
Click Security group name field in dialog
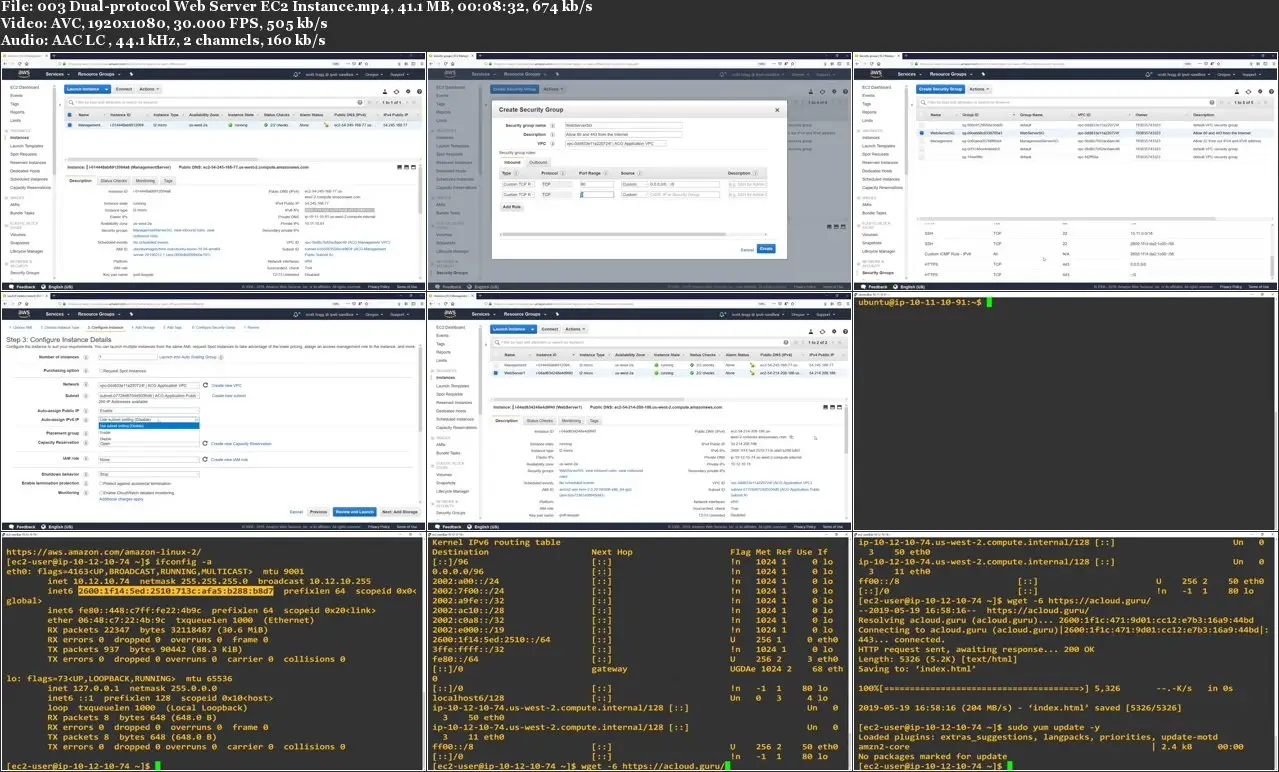point(624,126)
